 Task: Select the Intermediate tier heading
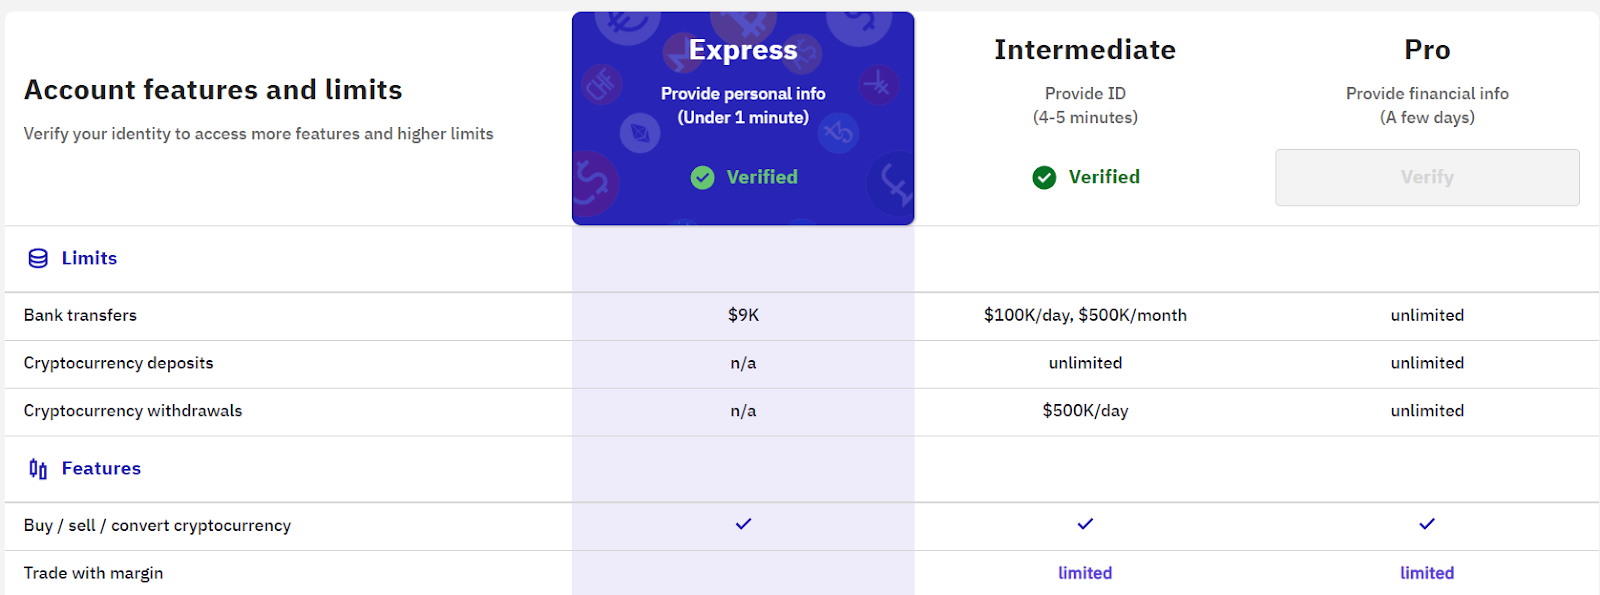tap(1085, 50)
